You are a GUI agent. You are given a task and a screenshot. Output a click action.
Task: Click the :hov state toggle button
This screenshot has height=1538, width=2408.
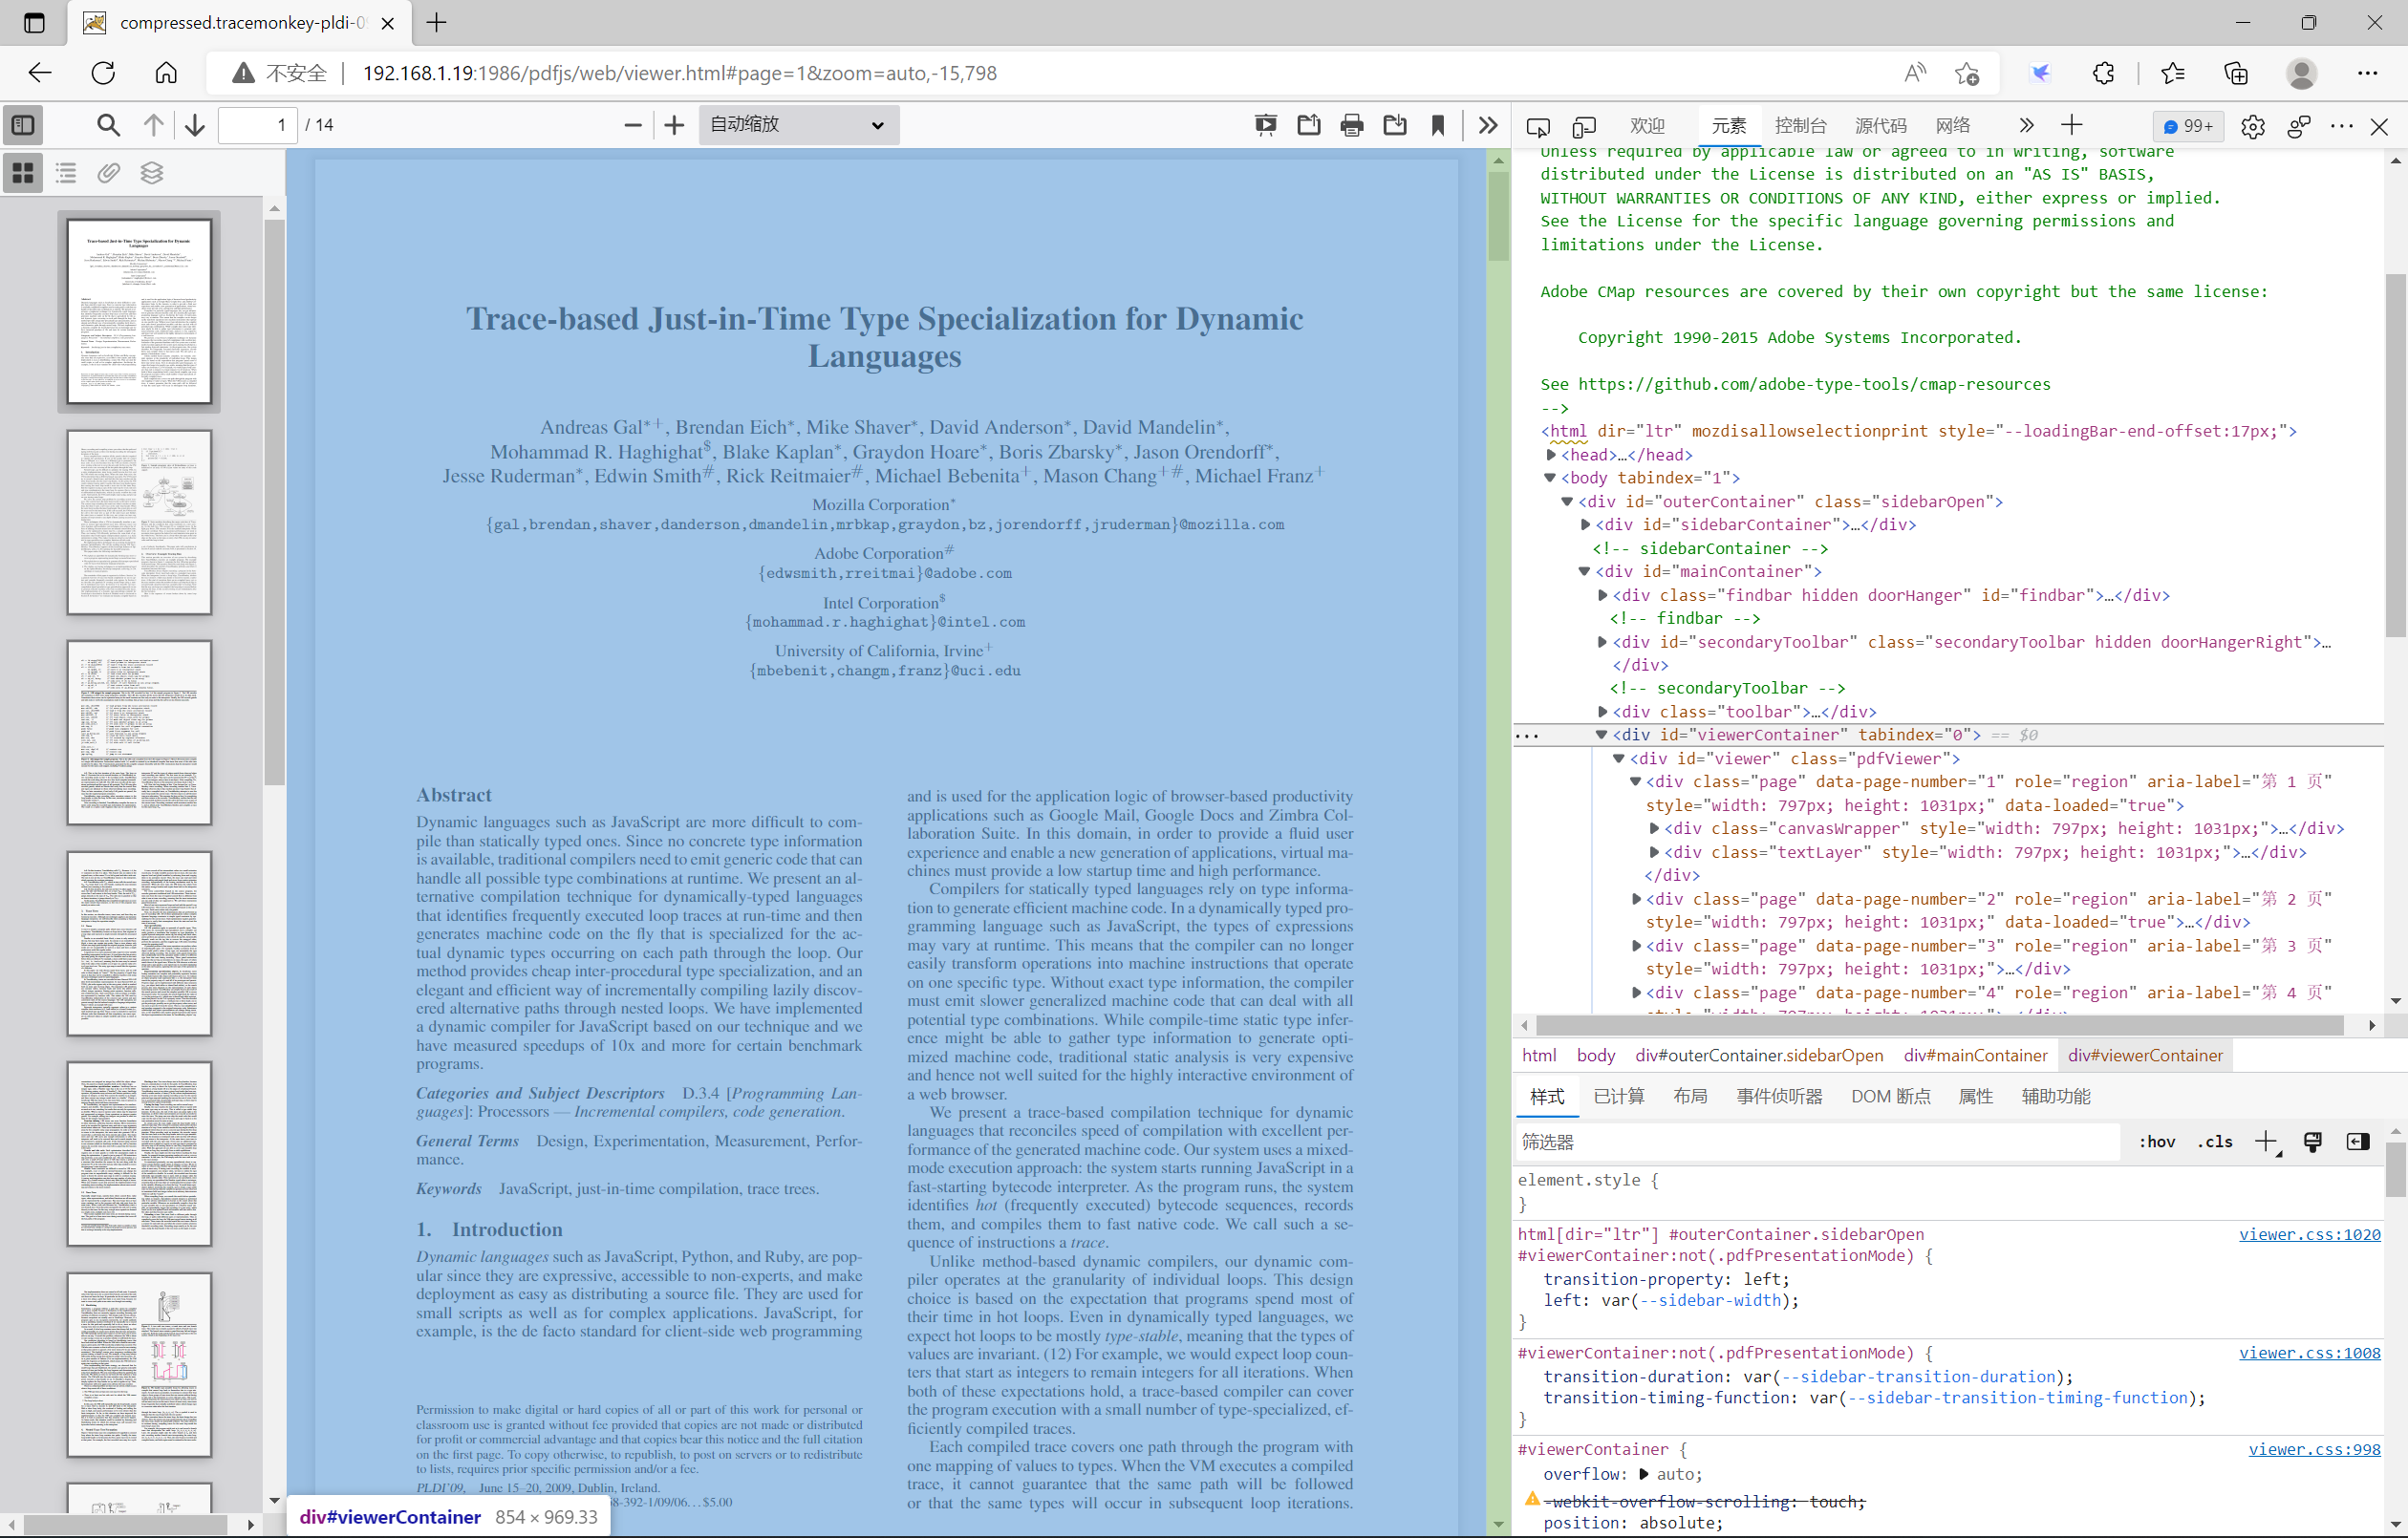[2156, 1142]
